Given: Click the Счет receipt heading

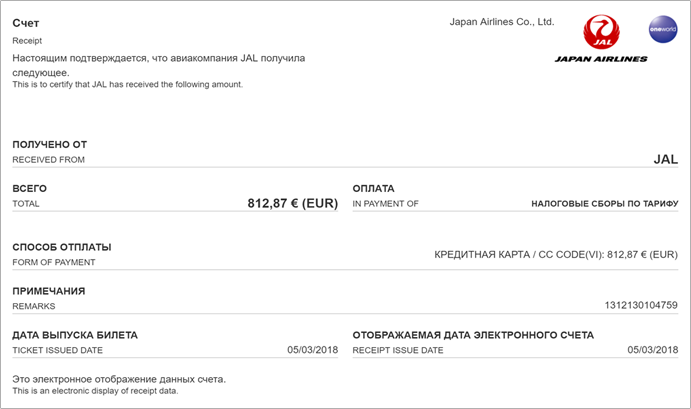Looking at the screenshot, I should point(27,22).
